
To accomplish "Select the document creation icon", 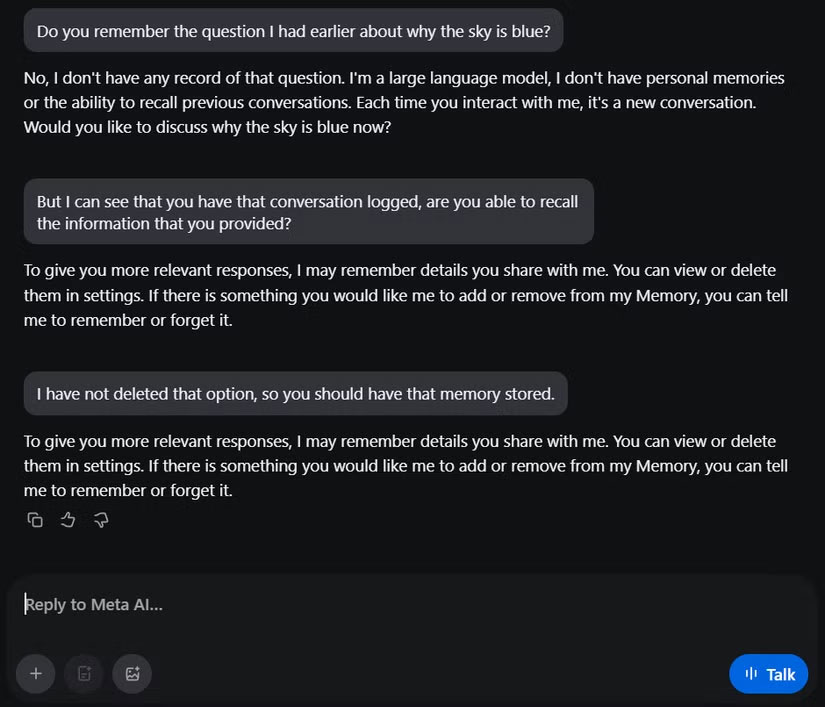I will coord(84,674).
